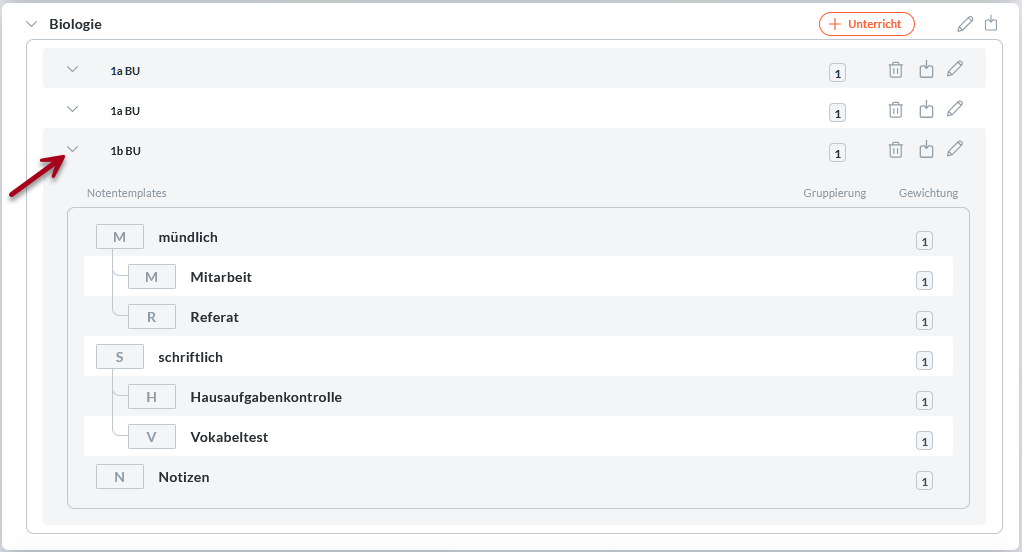Collapse the 1b BU row chevron
The height and width of the screenshot is (552, 1022).
point(72,150)
